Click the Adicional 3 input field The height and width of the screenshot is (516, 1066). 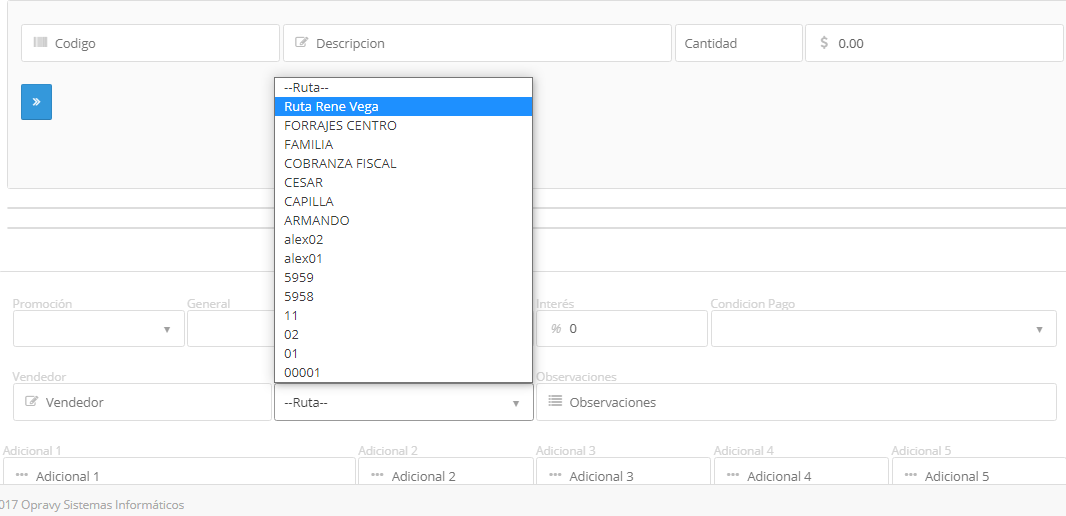[623, 471]
